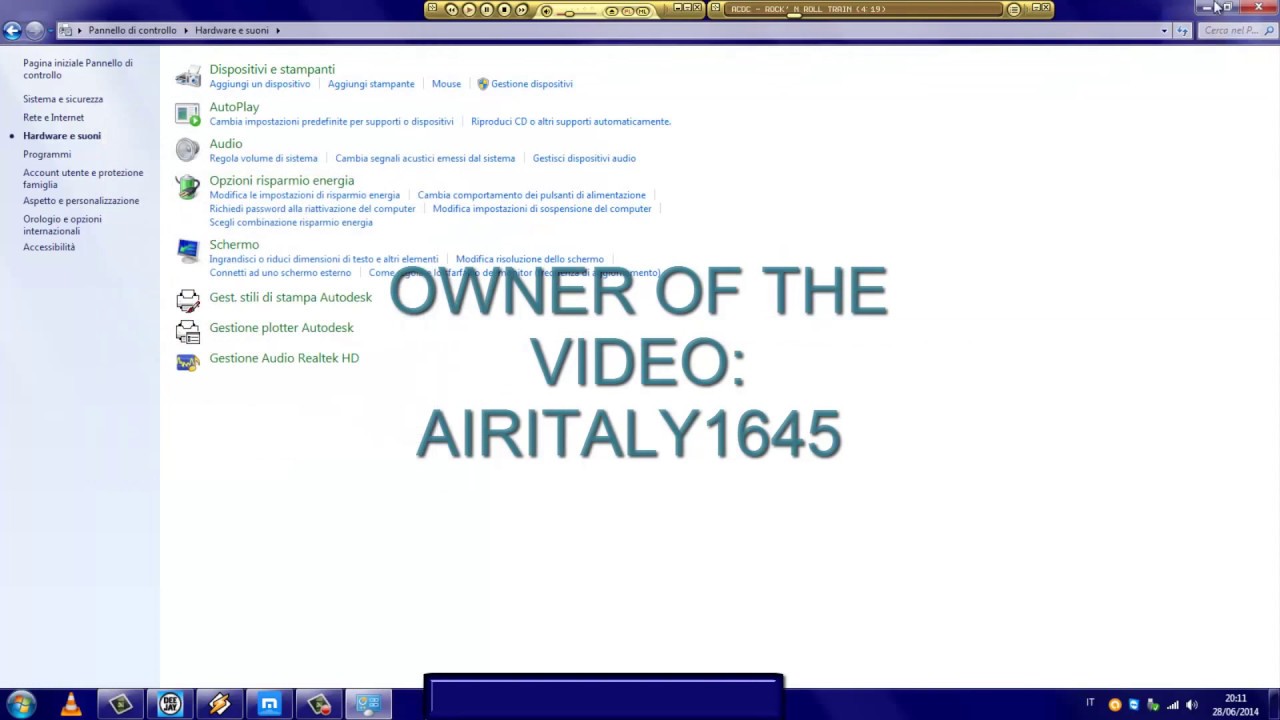Click the Mouse link
The width and height of the screenshot is (1280, 720).
coord(446,84)
